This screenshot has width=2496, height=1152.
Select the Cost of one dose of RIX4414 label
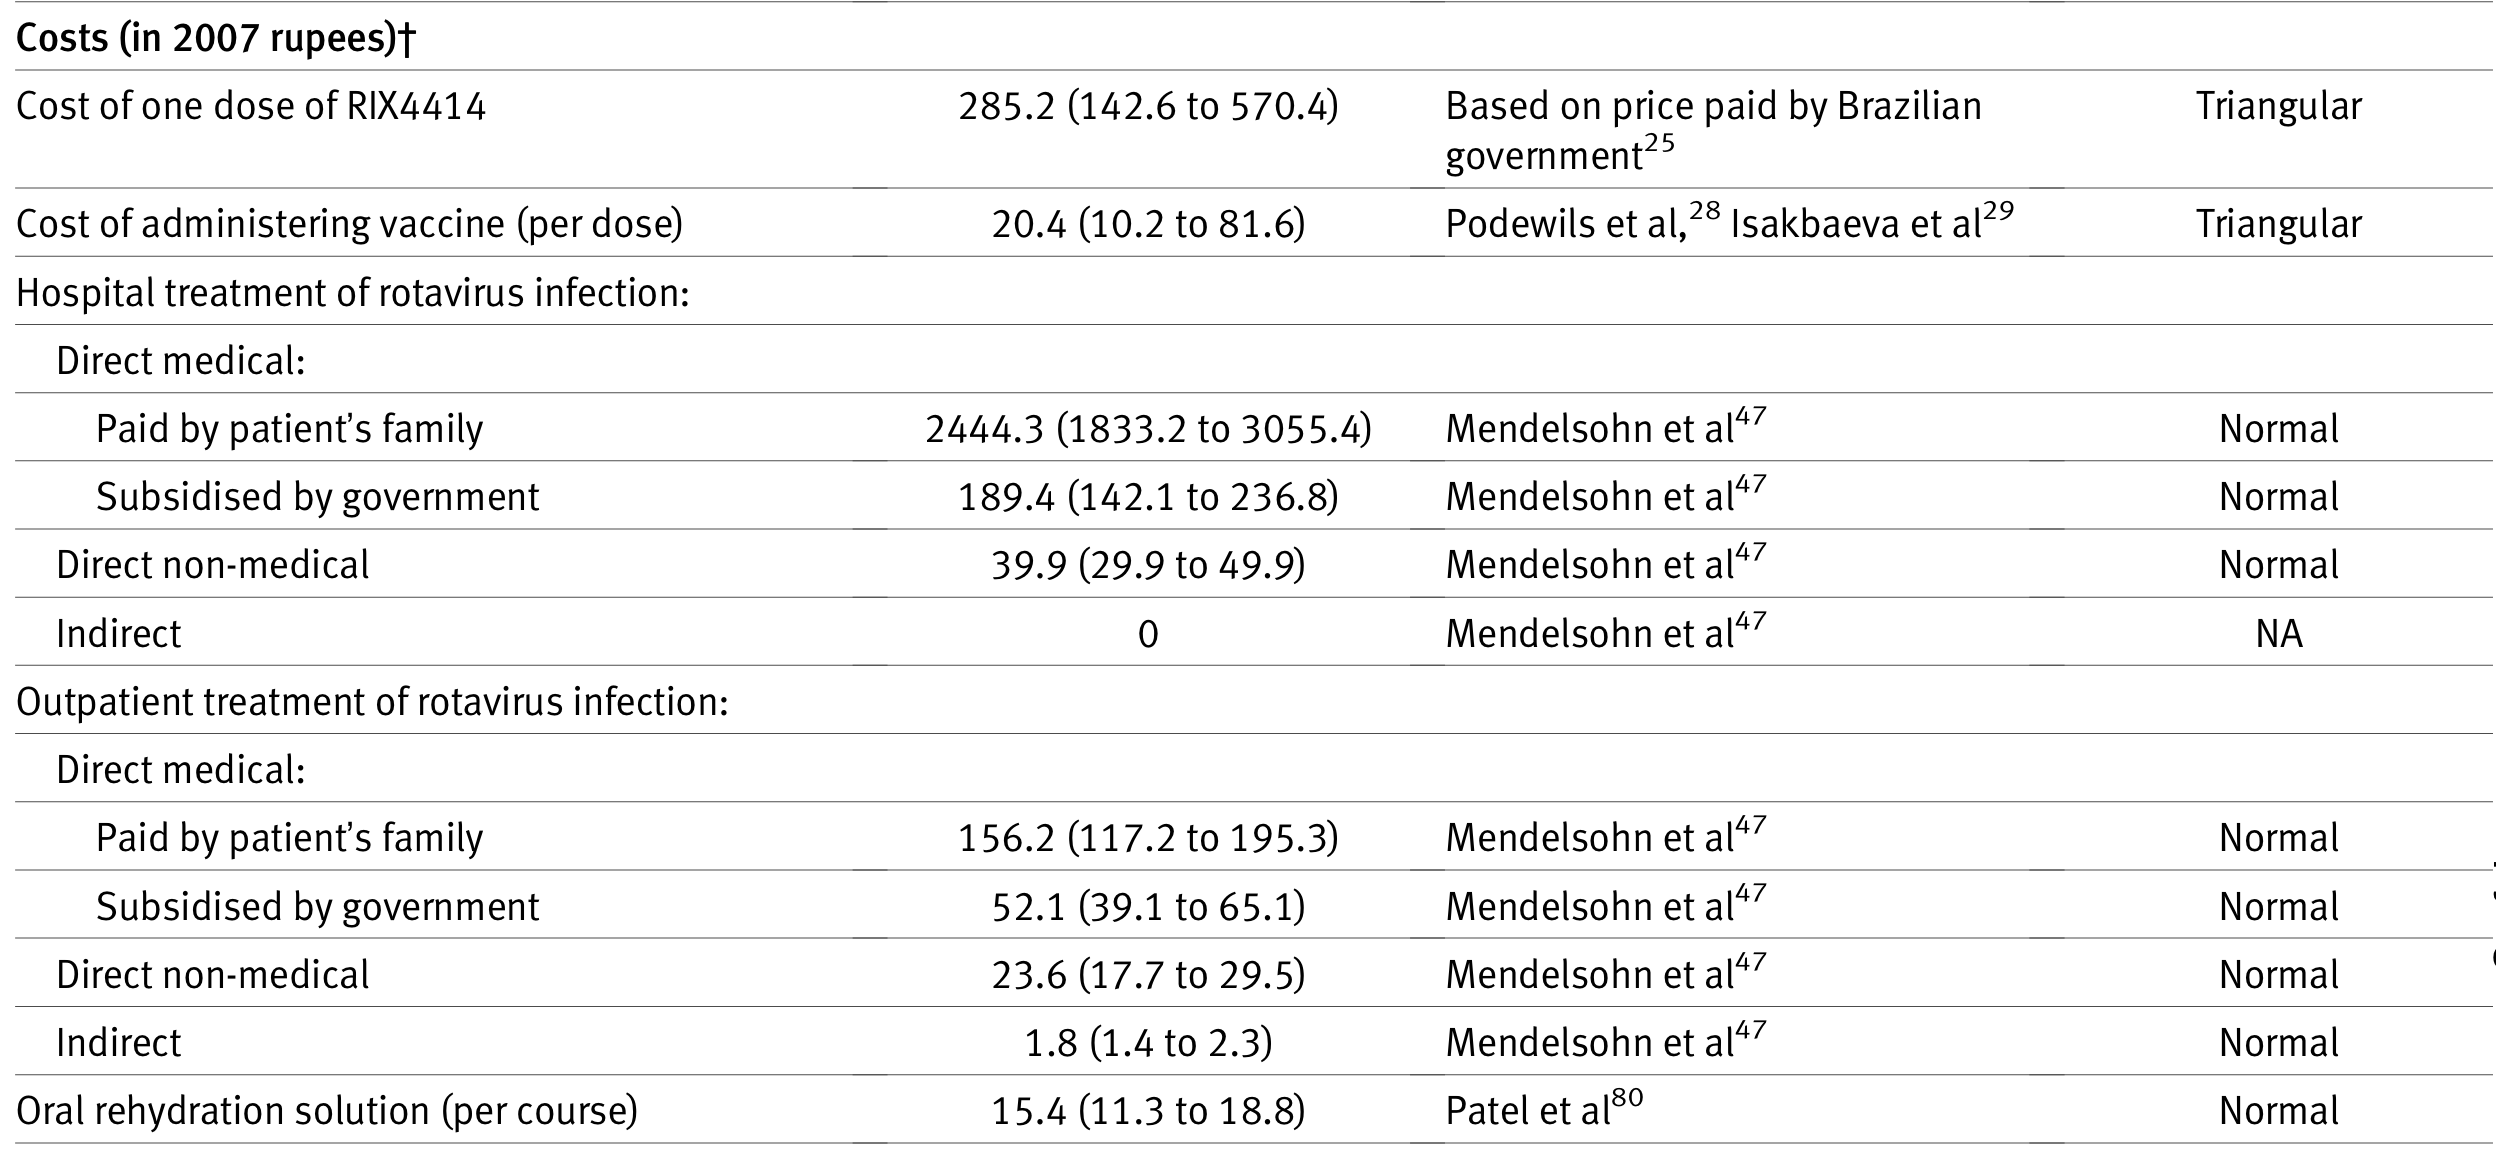click(251, 106)
